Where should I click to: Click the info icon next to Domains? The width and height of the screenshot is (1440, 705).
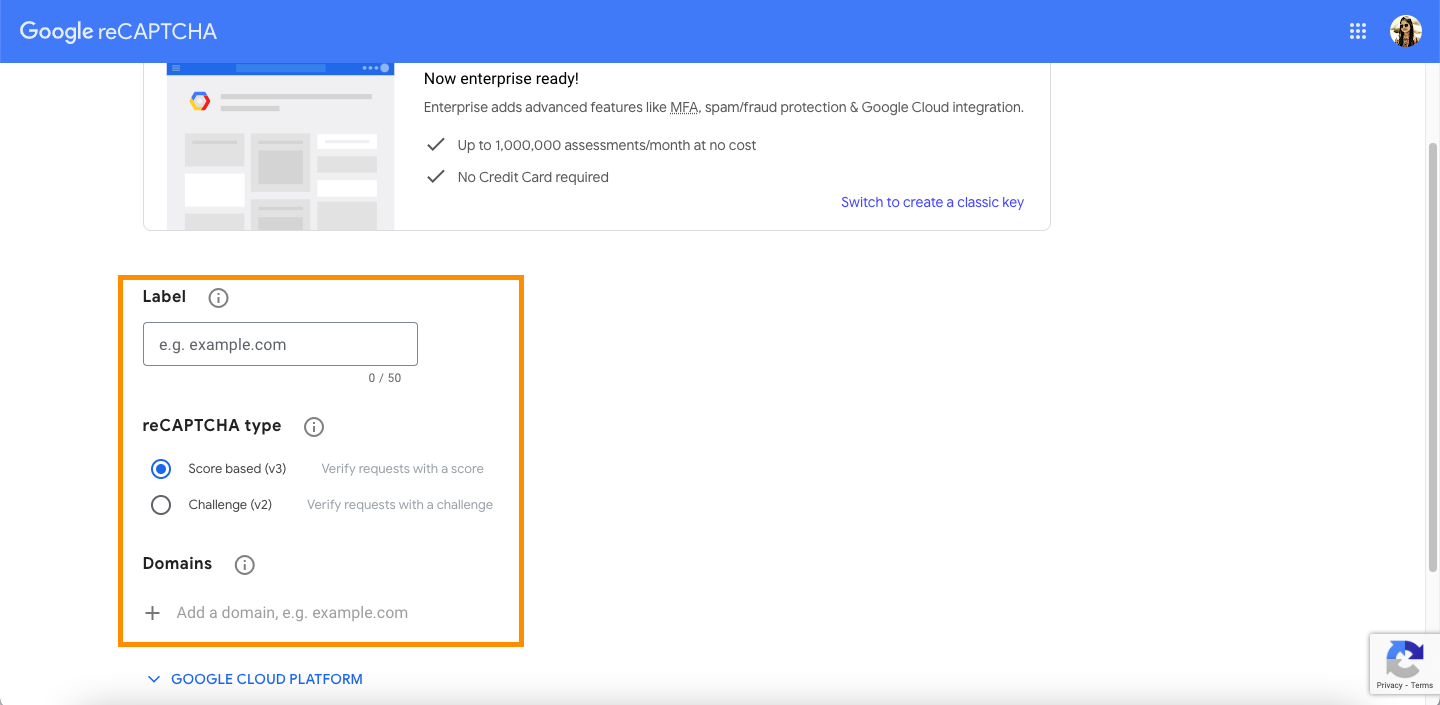pos(244,565)
